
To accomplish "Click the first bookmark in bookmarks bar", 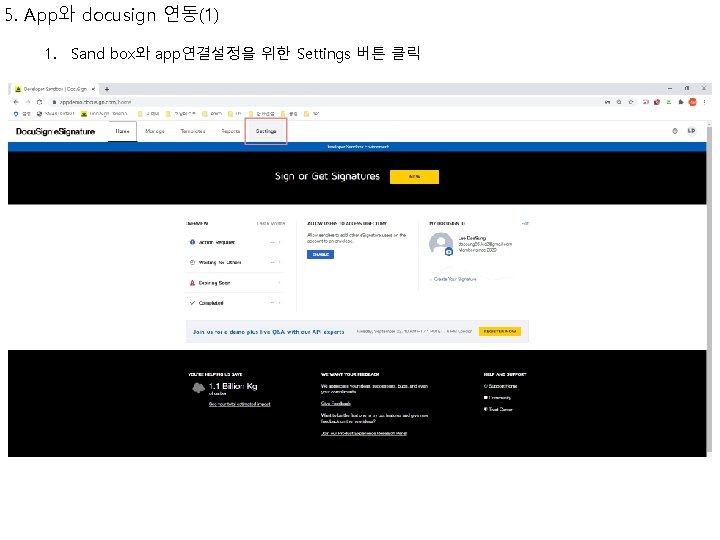I will click(22, 113).
